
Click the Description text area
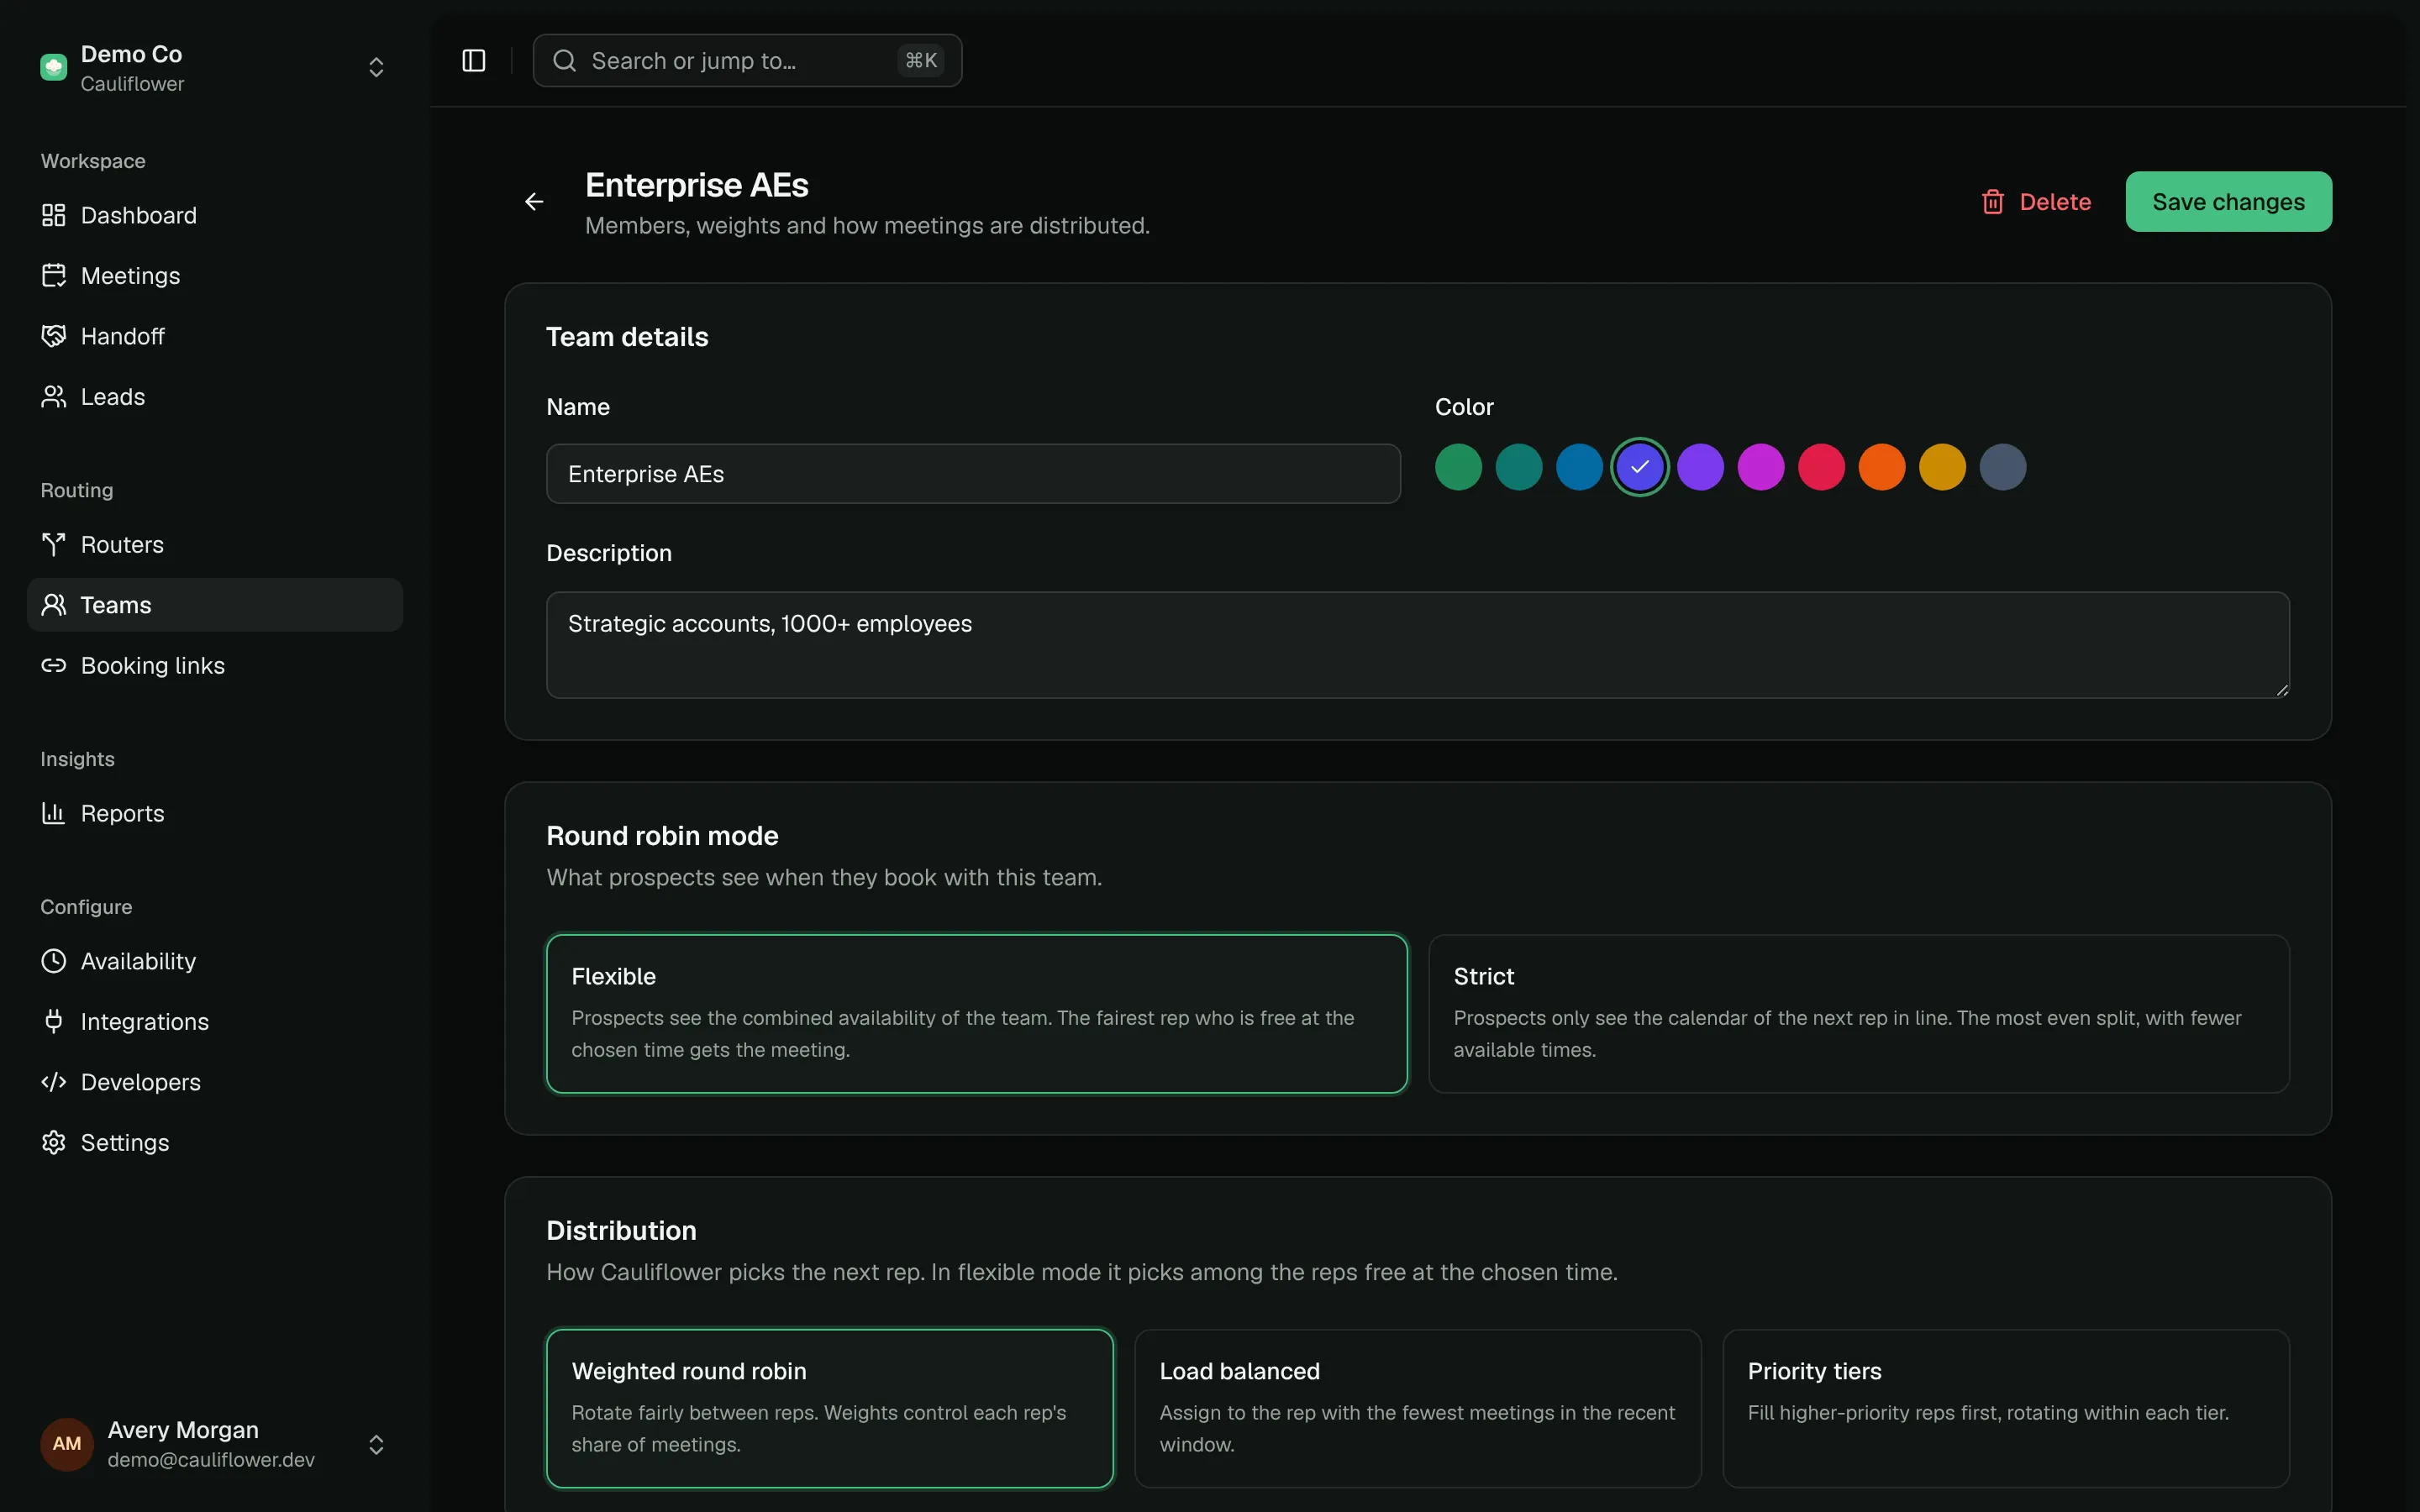pos(1418,645)
